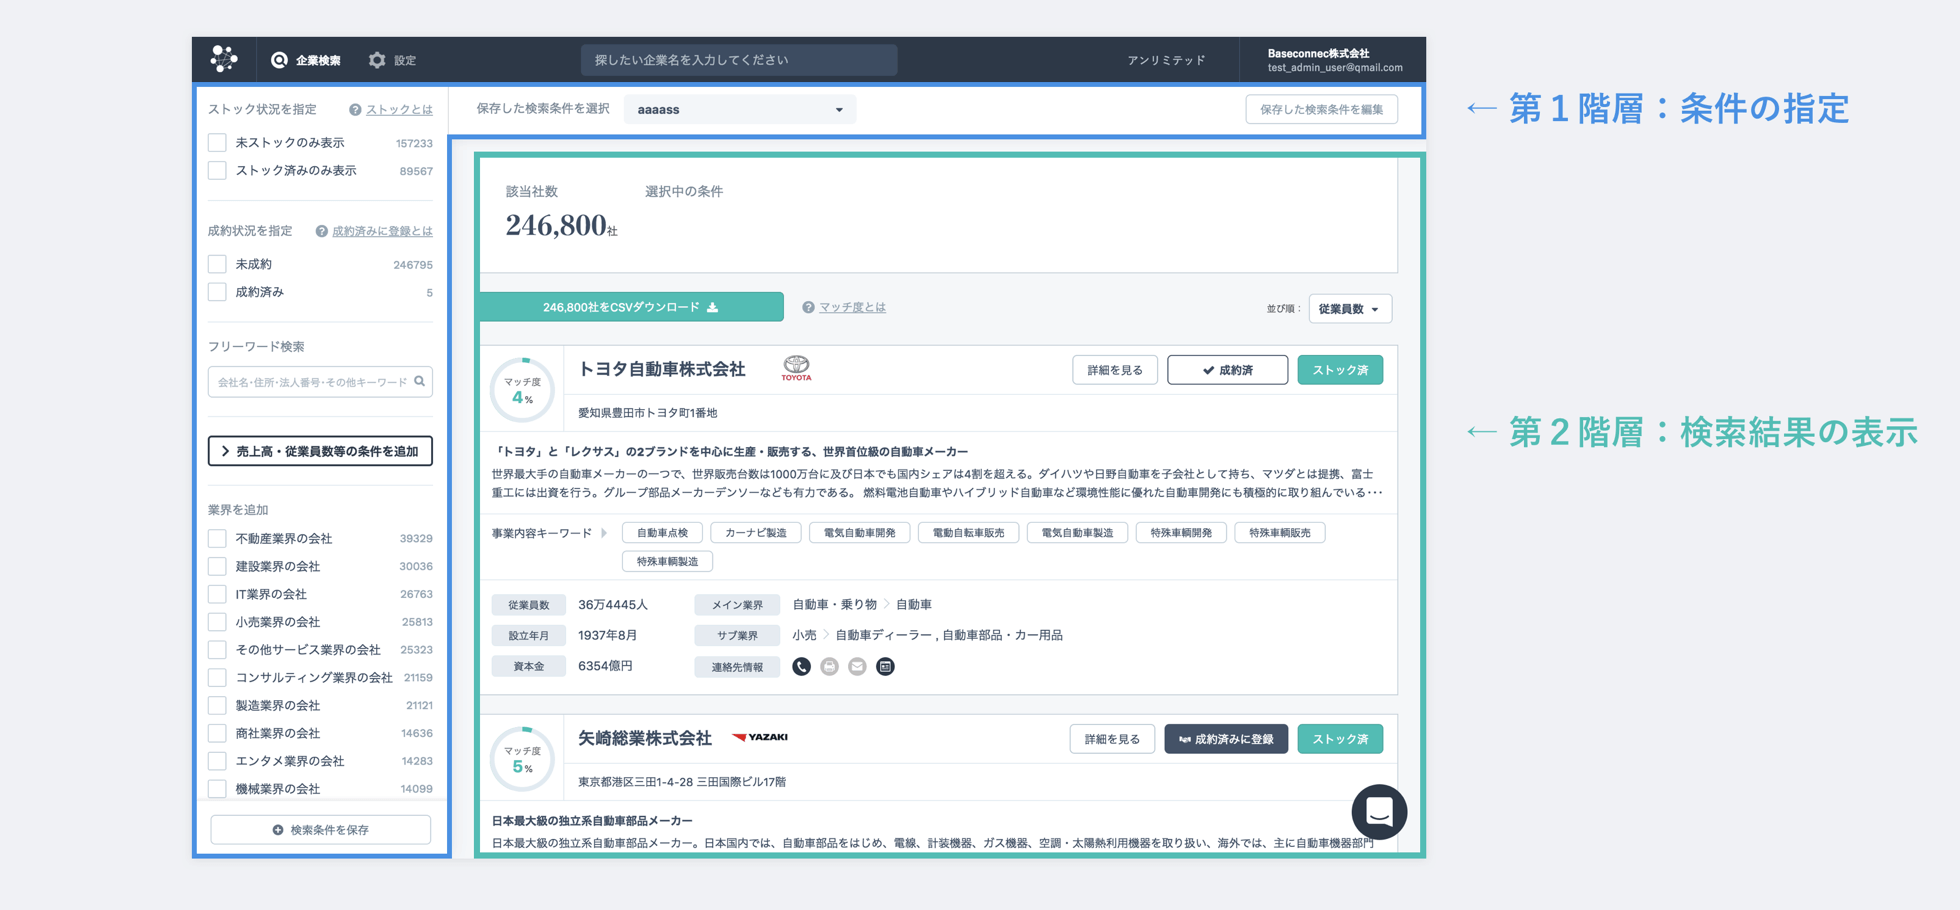Image resolution: width=1960 pixels, height=910 pixels.
Task: Select 特殊車輌製造 keyword tag
Action: click(x=667, y=562)
